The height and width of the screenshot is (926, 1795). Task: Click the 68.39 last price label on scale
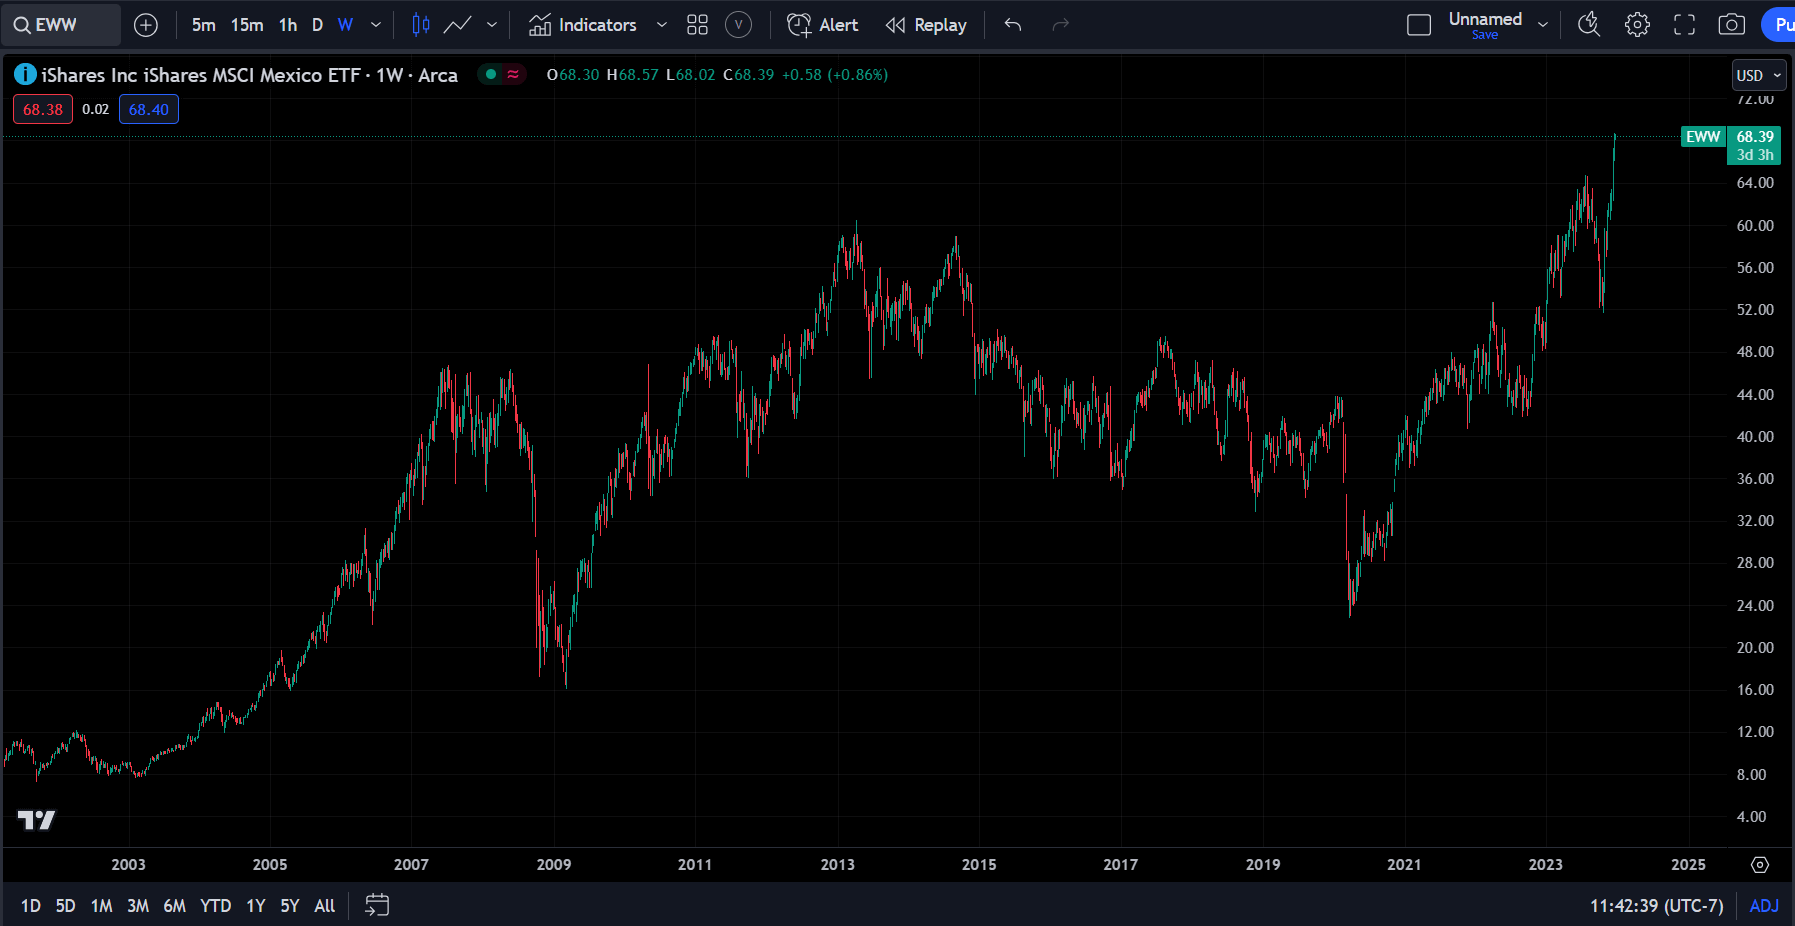(1755, 137)
